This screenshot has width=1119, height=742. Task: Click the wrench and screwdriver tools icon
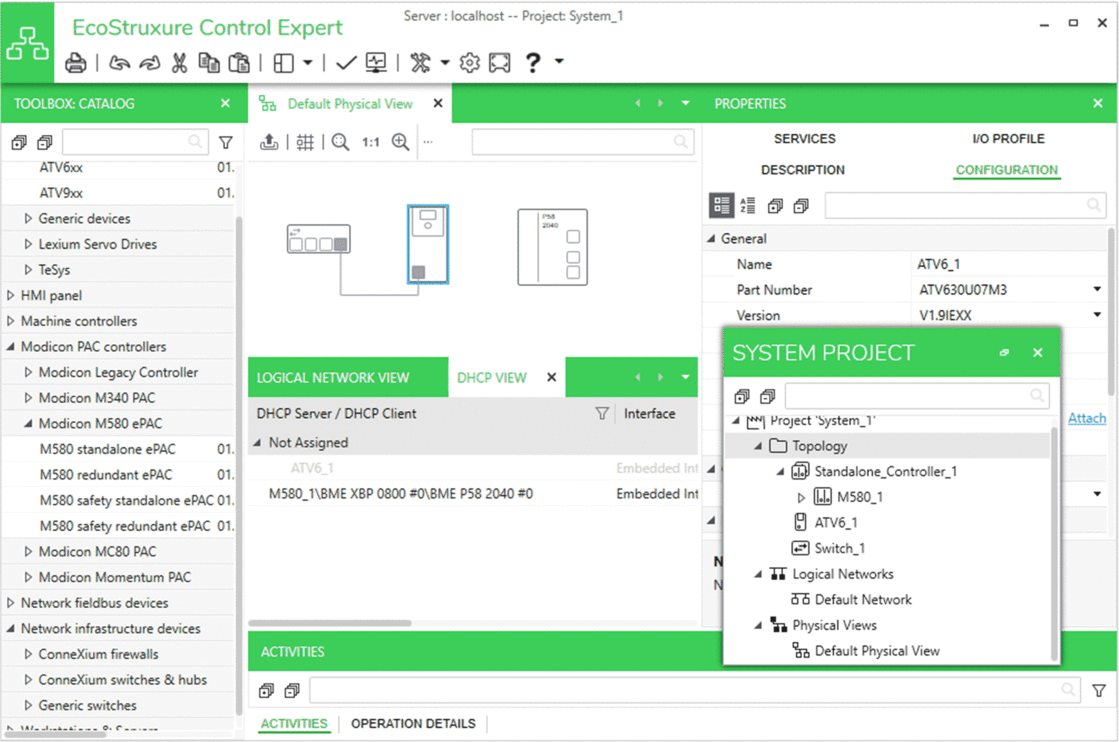click(420, 63)
